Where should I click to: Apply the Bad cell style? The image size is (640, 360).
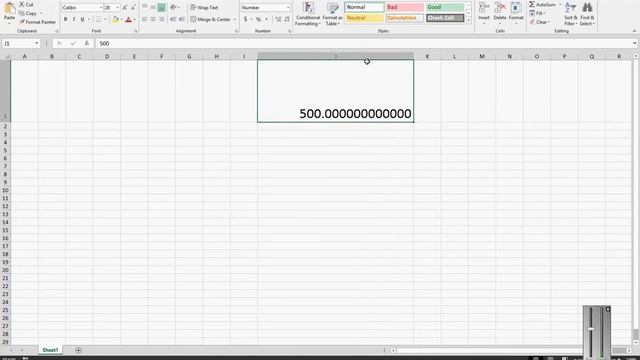pyautogui.click(x=404, y=7)
